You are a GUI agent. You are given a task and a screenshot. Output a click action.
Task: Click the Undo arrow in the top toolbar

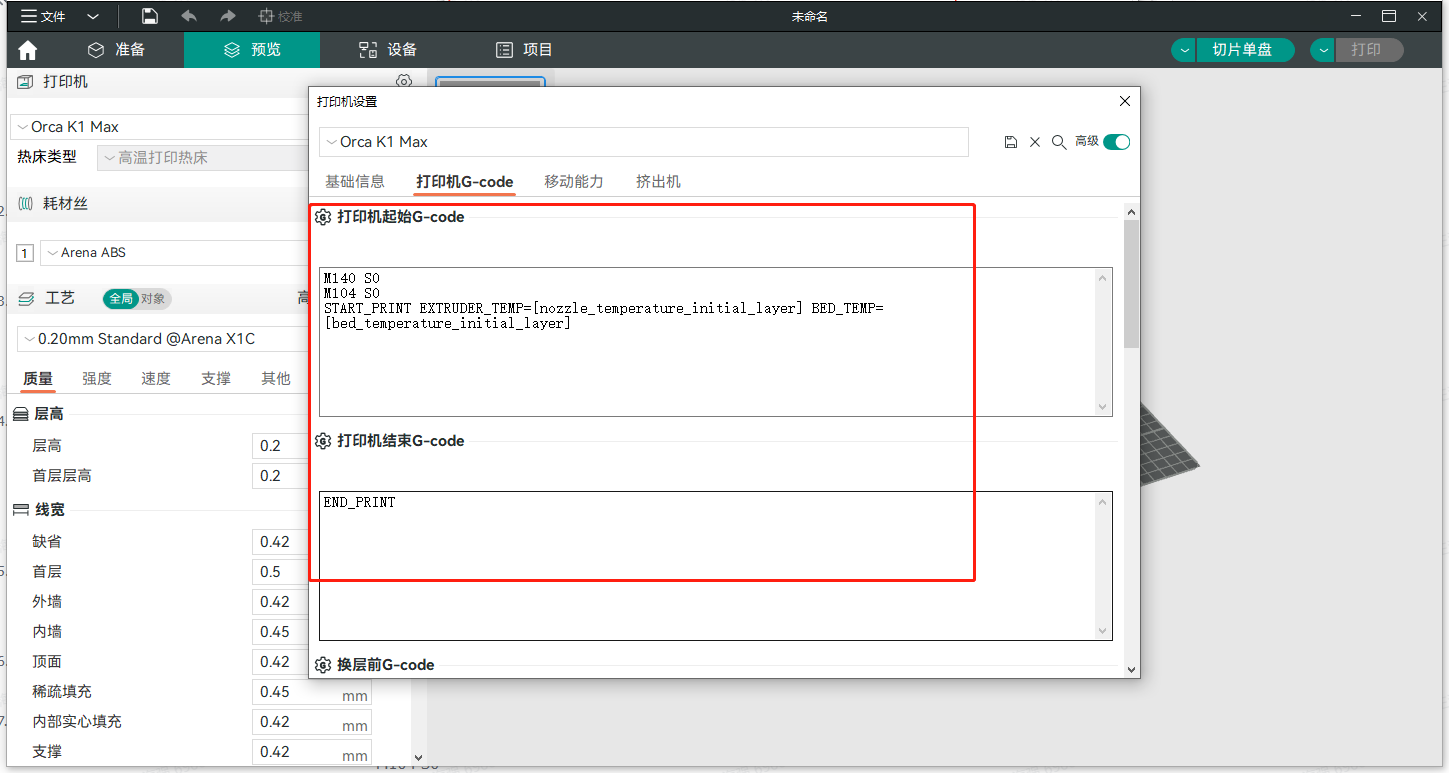[190, 16]
